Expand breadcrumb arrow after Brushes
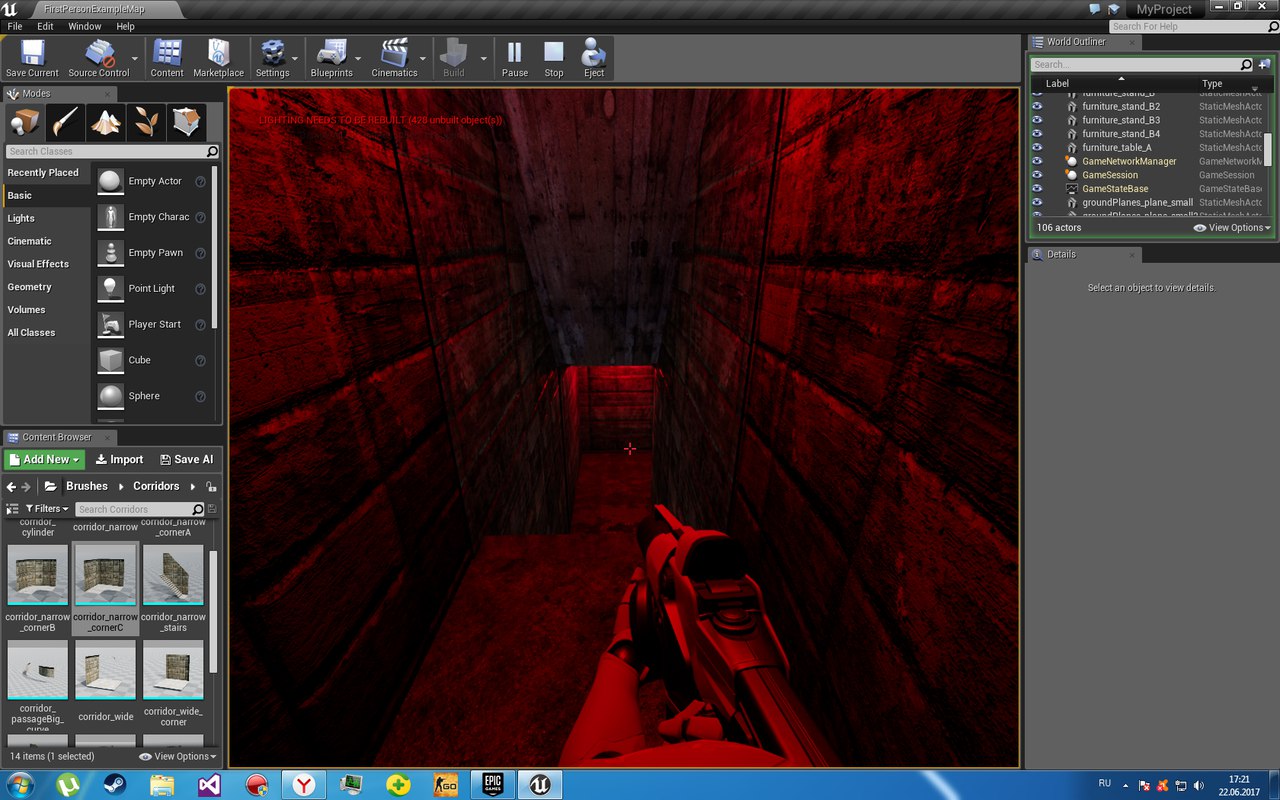1280x800 pixels. coord(121,487)
